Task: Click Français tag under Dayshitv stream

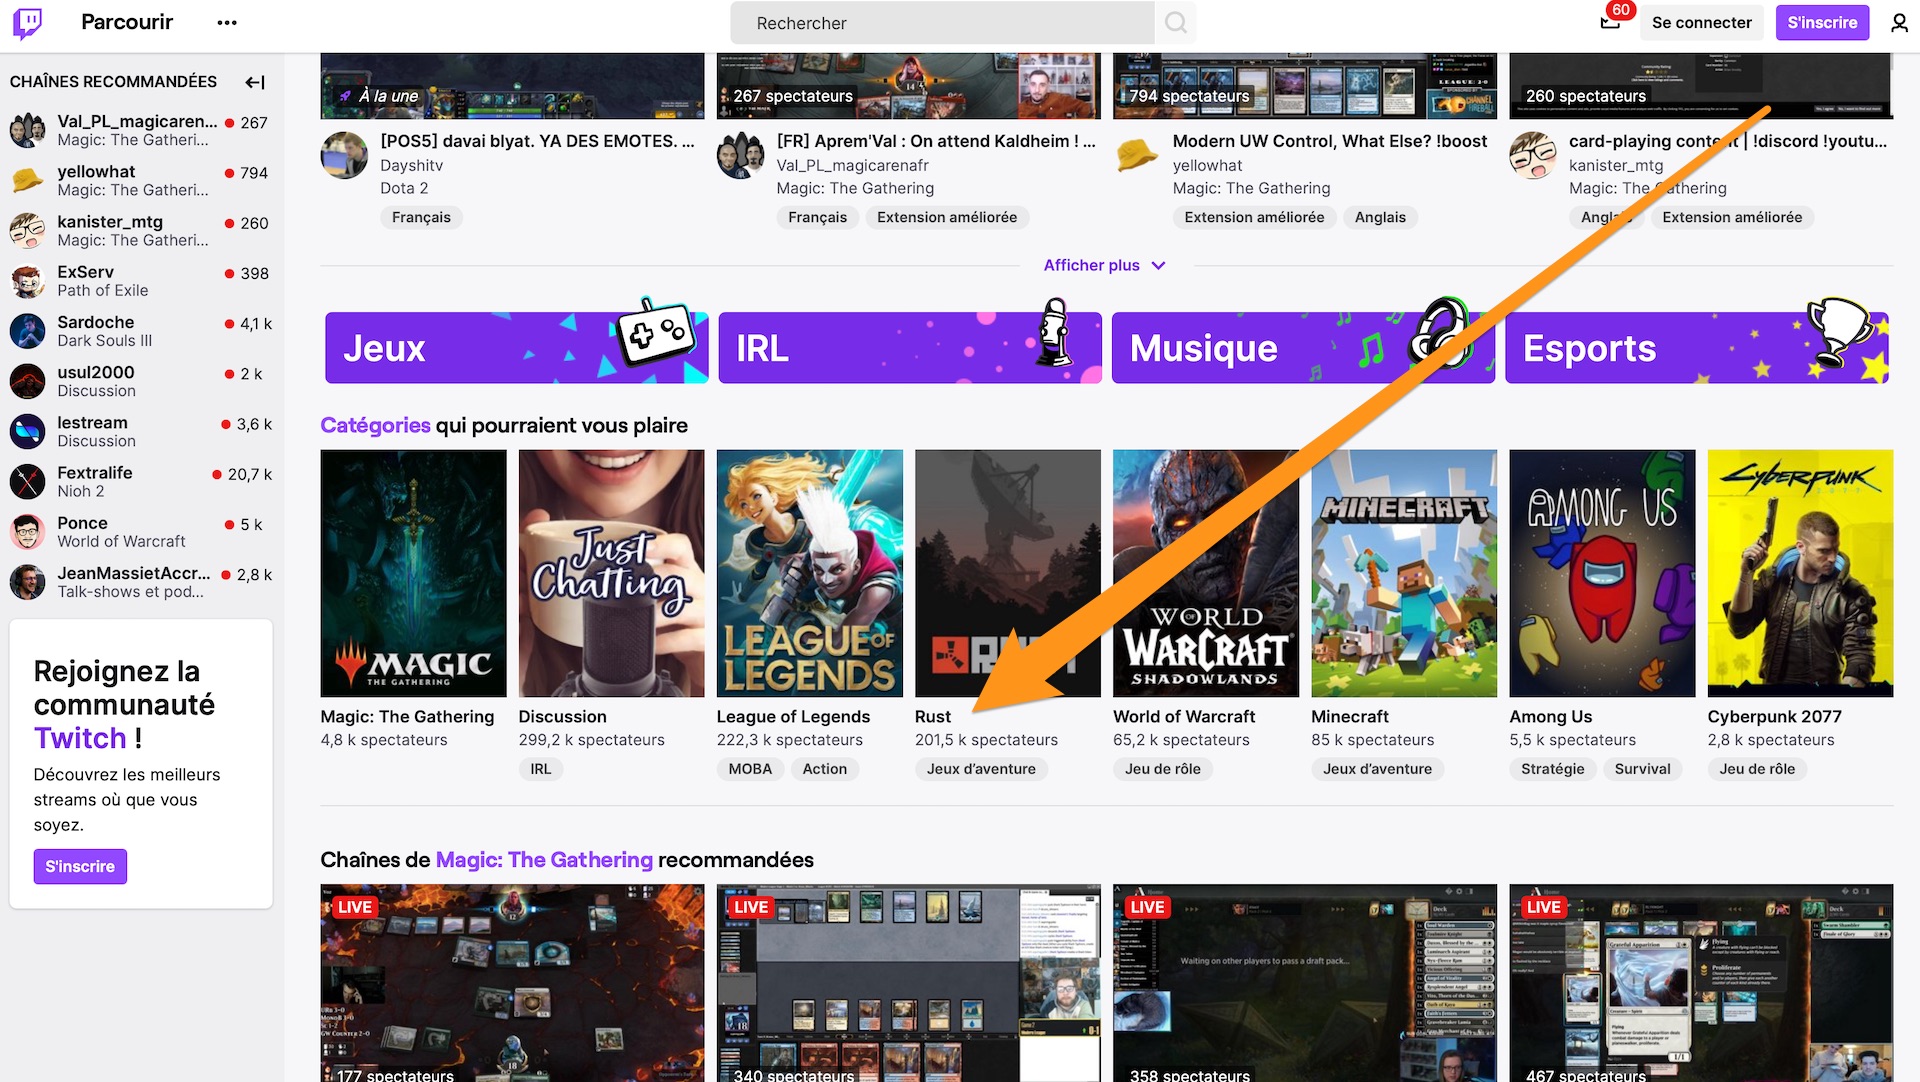Action: (421, 217)
